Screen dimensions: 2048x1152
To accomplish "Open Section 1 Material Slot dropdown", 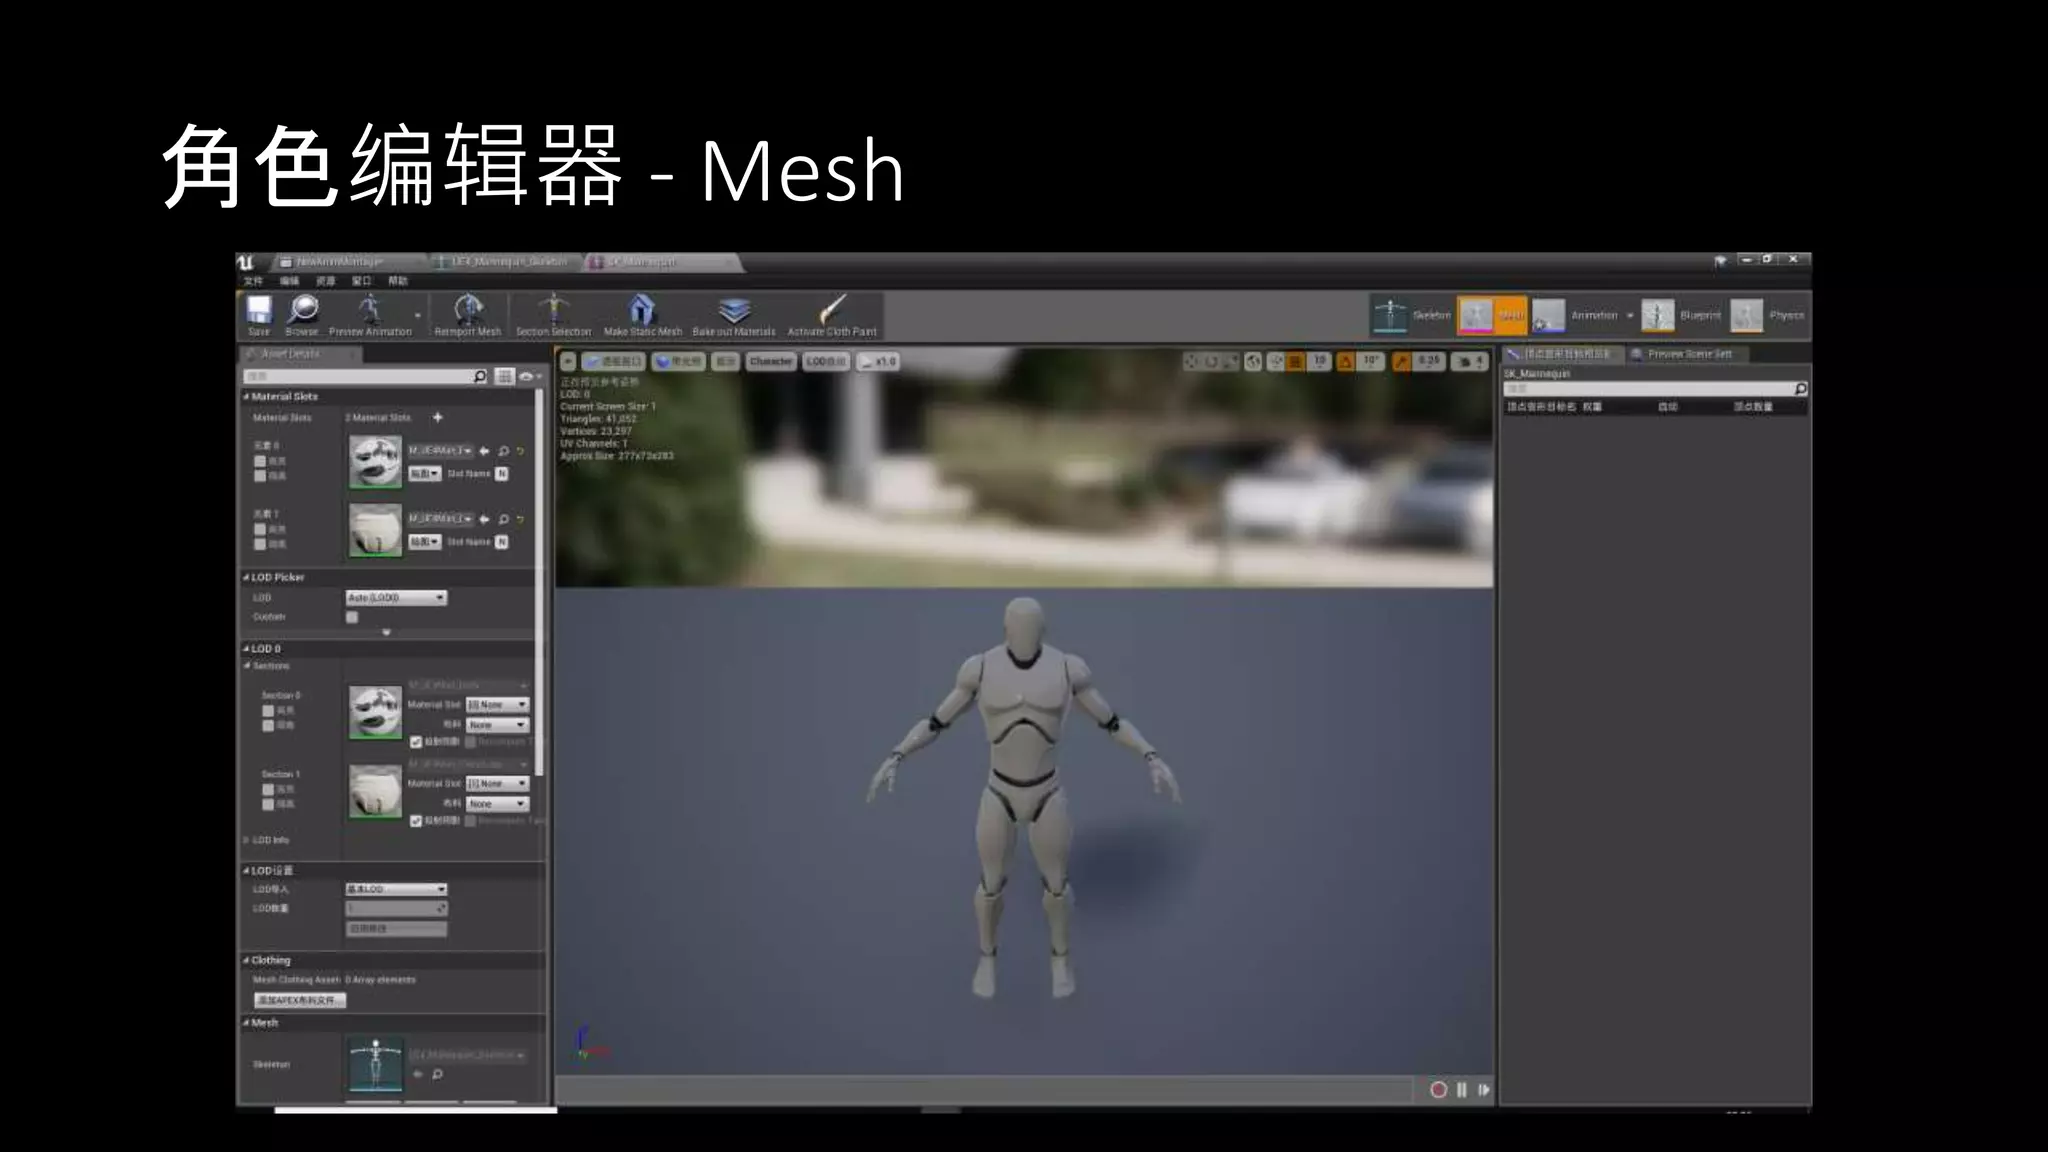I will tap(497, 783).
